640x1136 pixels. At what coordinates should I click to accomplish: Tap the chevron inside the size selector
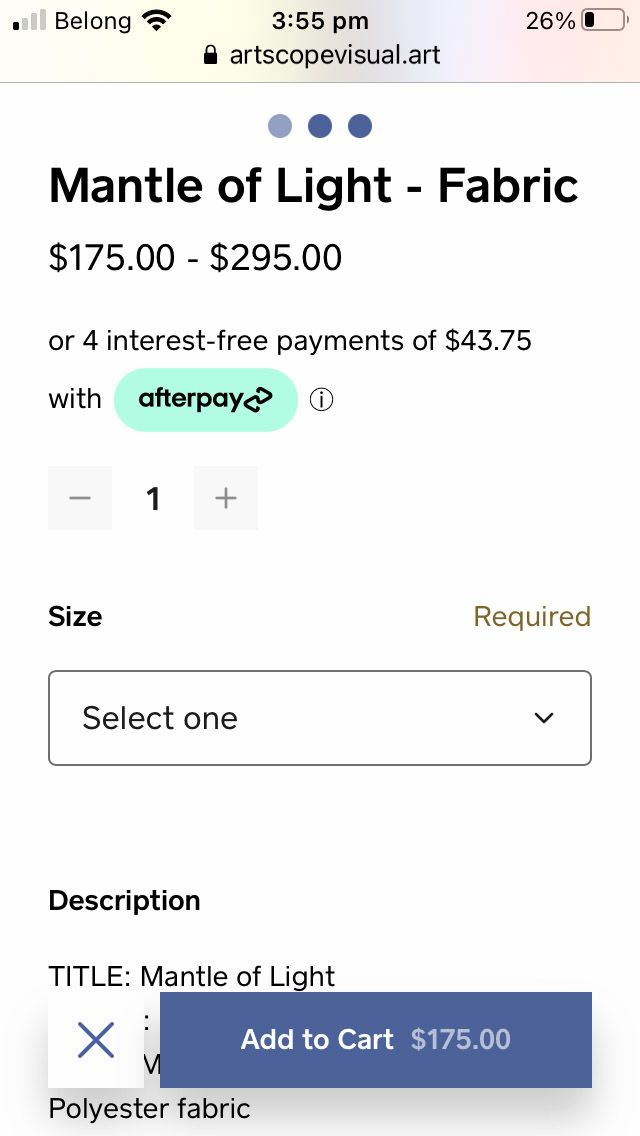pos(543,717)
